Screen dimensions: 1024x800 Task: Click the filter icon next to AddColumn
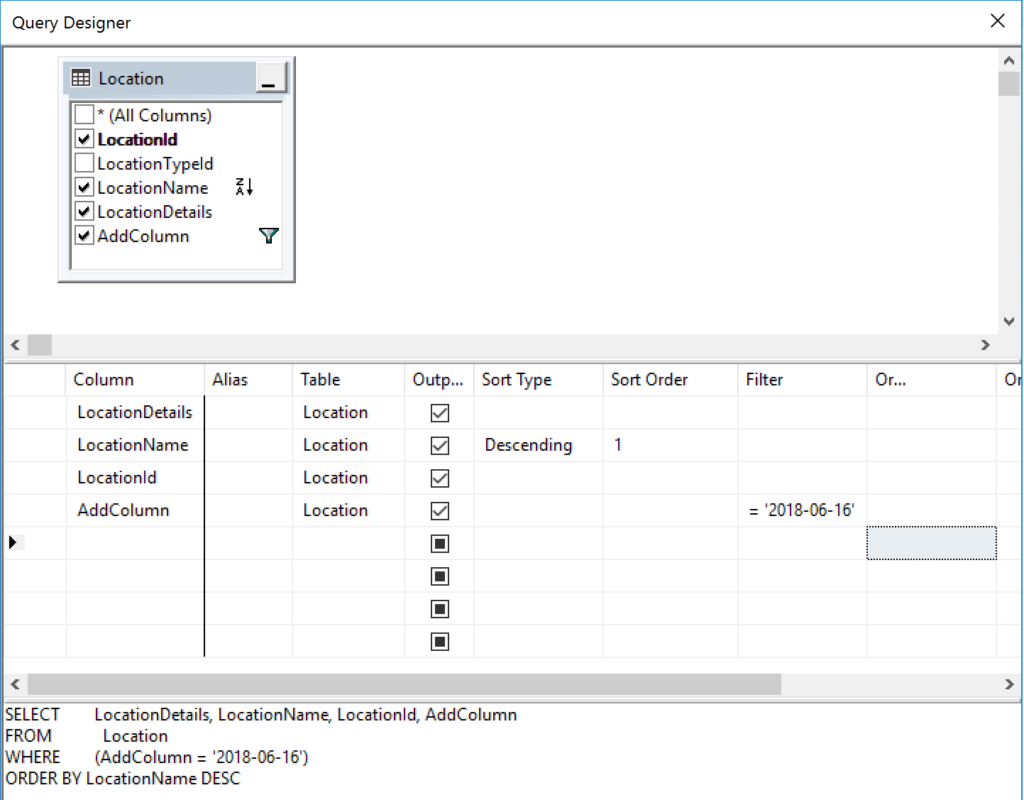pyautogui.click(x=267, y=235)
